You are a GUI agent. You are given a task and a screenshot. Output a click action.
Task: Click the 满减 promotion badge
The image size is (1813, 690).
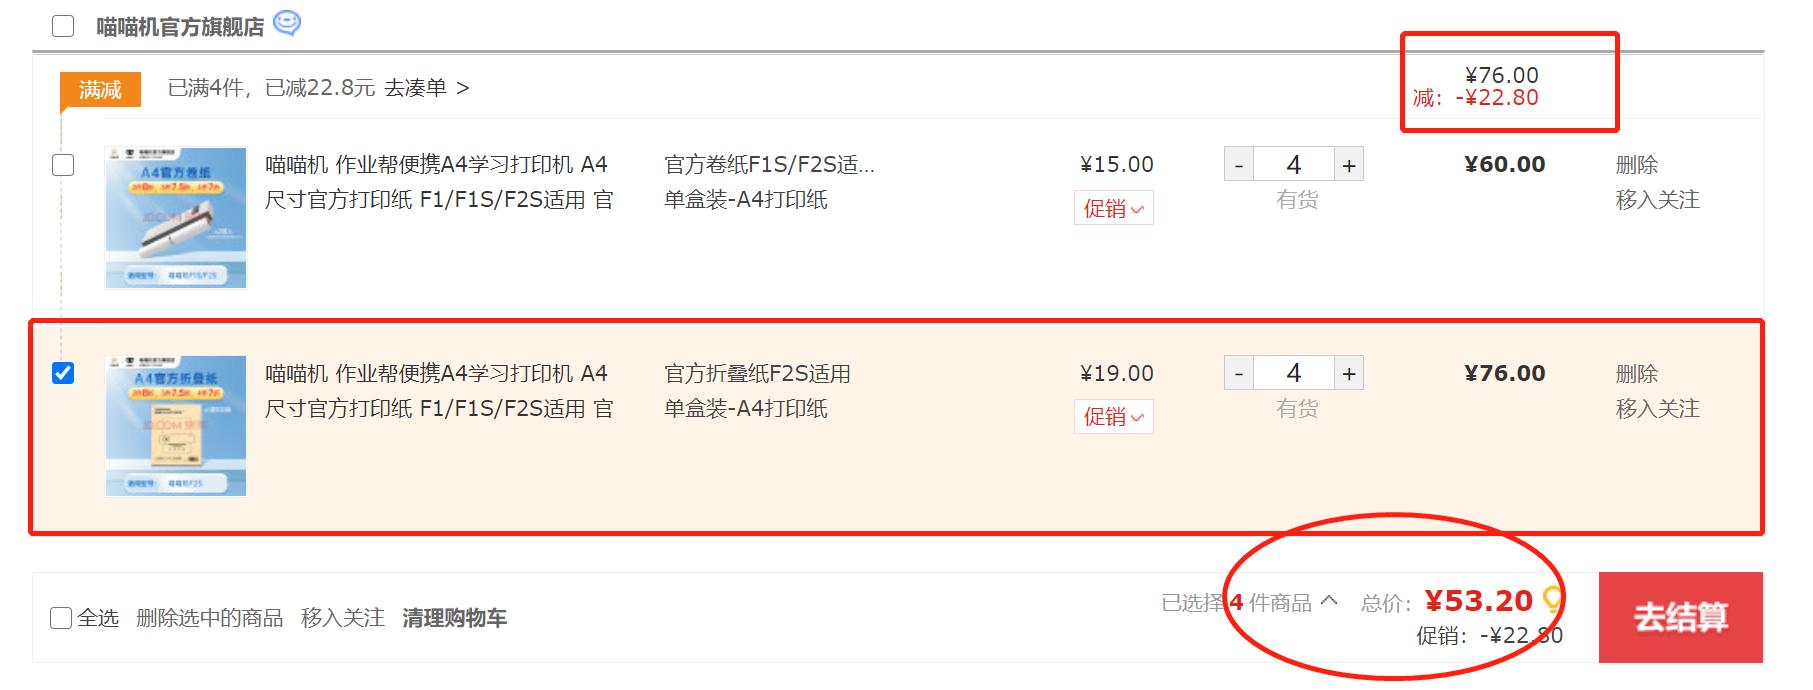(101, 88)
